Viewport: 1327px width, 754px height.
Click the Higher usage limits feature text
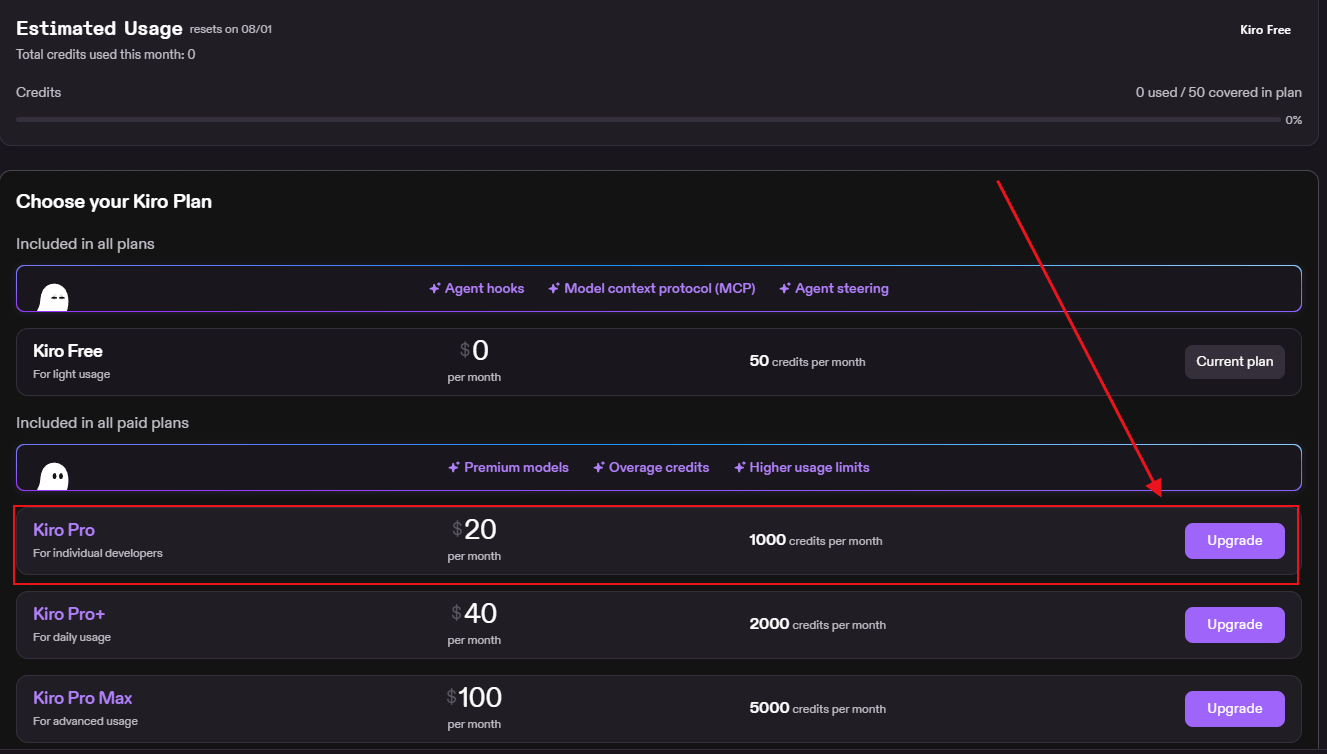tap(810, 467)
